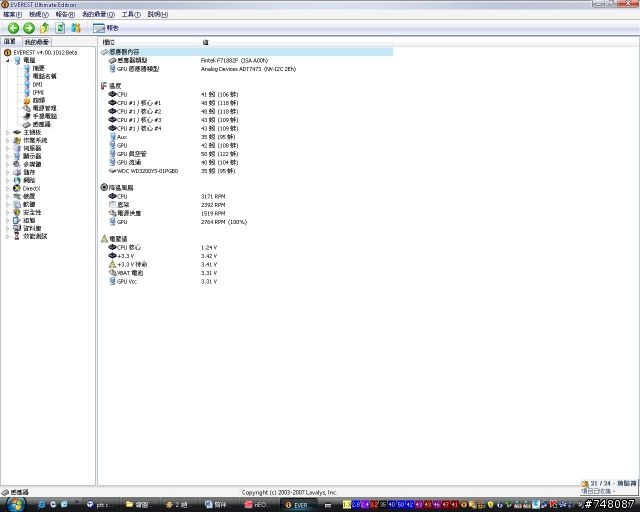Click the Windows Start orb on taskbar
Image resolution: width=640 pixels, height=512 pixels.
tap(16, 505)
